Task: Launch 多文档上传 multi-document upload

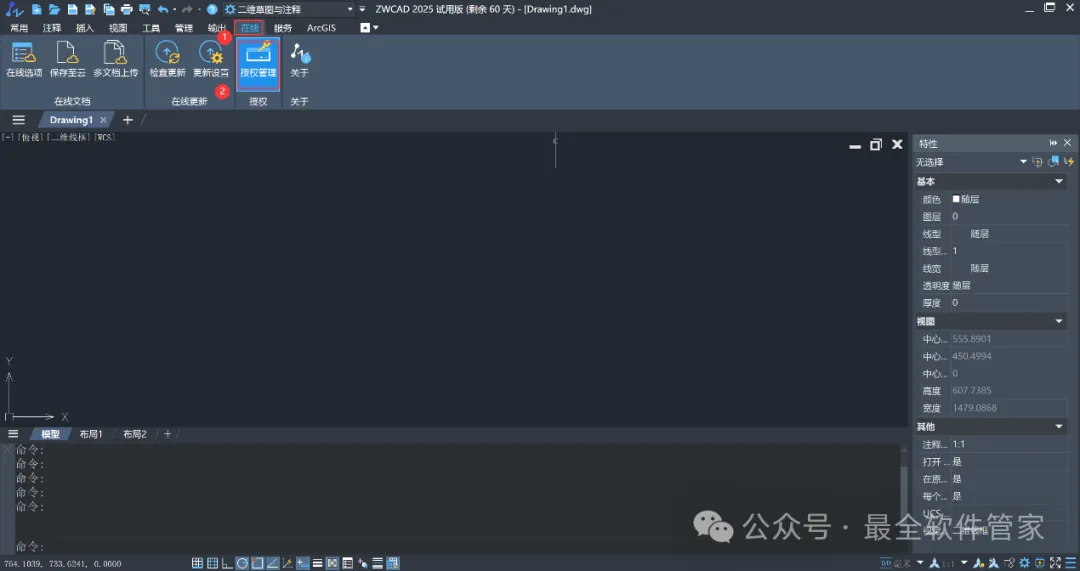Action: [115, 60]
